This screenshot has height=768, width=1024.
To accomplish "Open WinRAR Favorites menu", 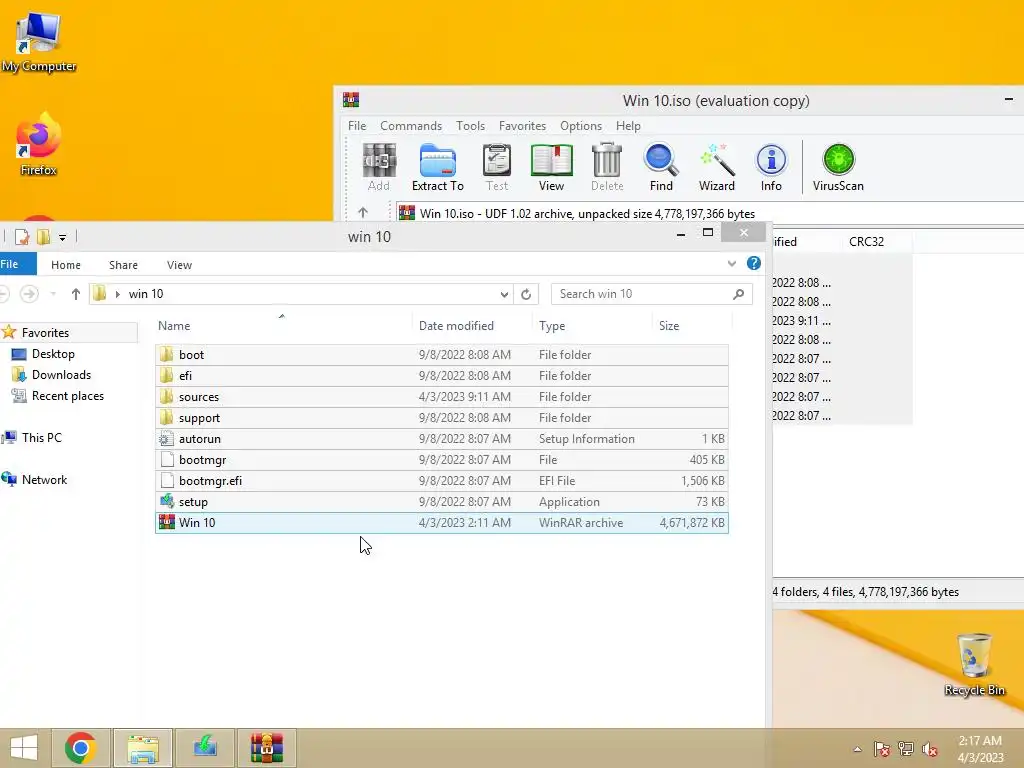I will 522,125.
